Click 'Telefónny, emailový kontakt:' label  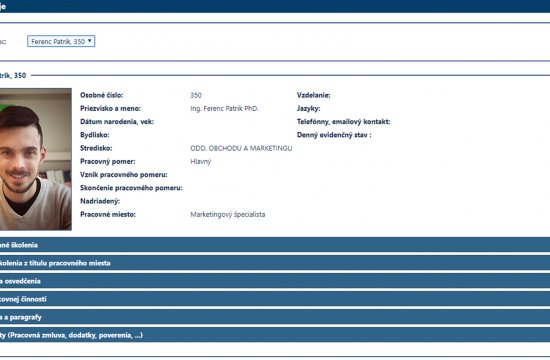click(x=343, y=122)
